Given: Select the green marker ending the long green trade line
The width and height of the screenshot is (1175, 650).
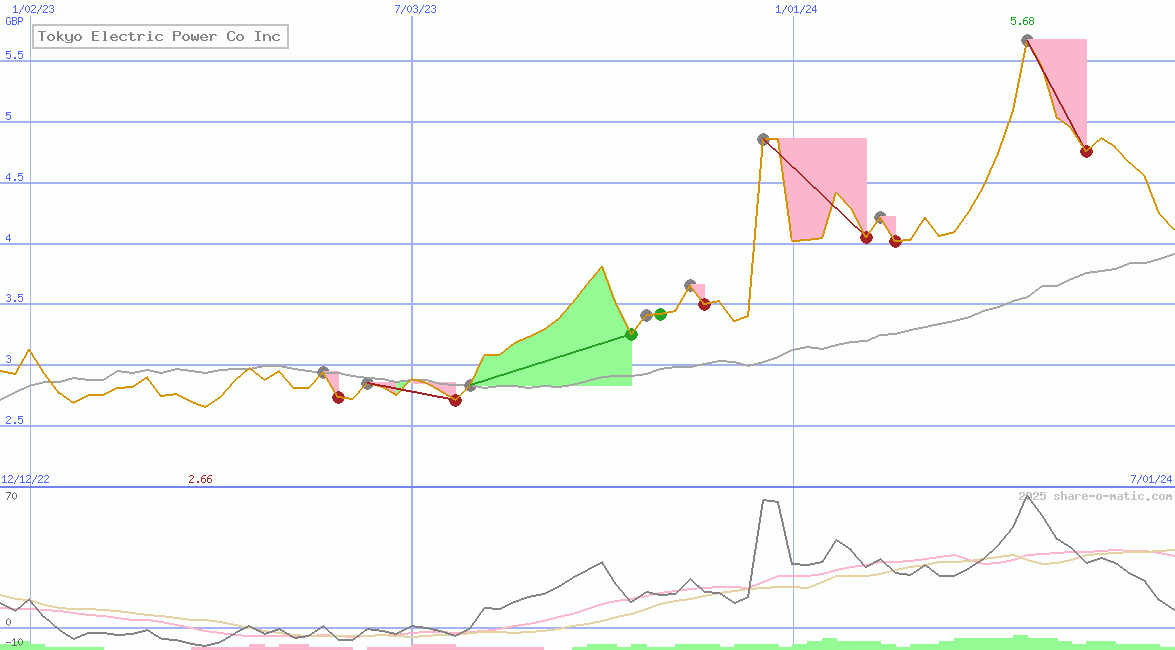Looking at the screenshot, I should click(631, 334).
